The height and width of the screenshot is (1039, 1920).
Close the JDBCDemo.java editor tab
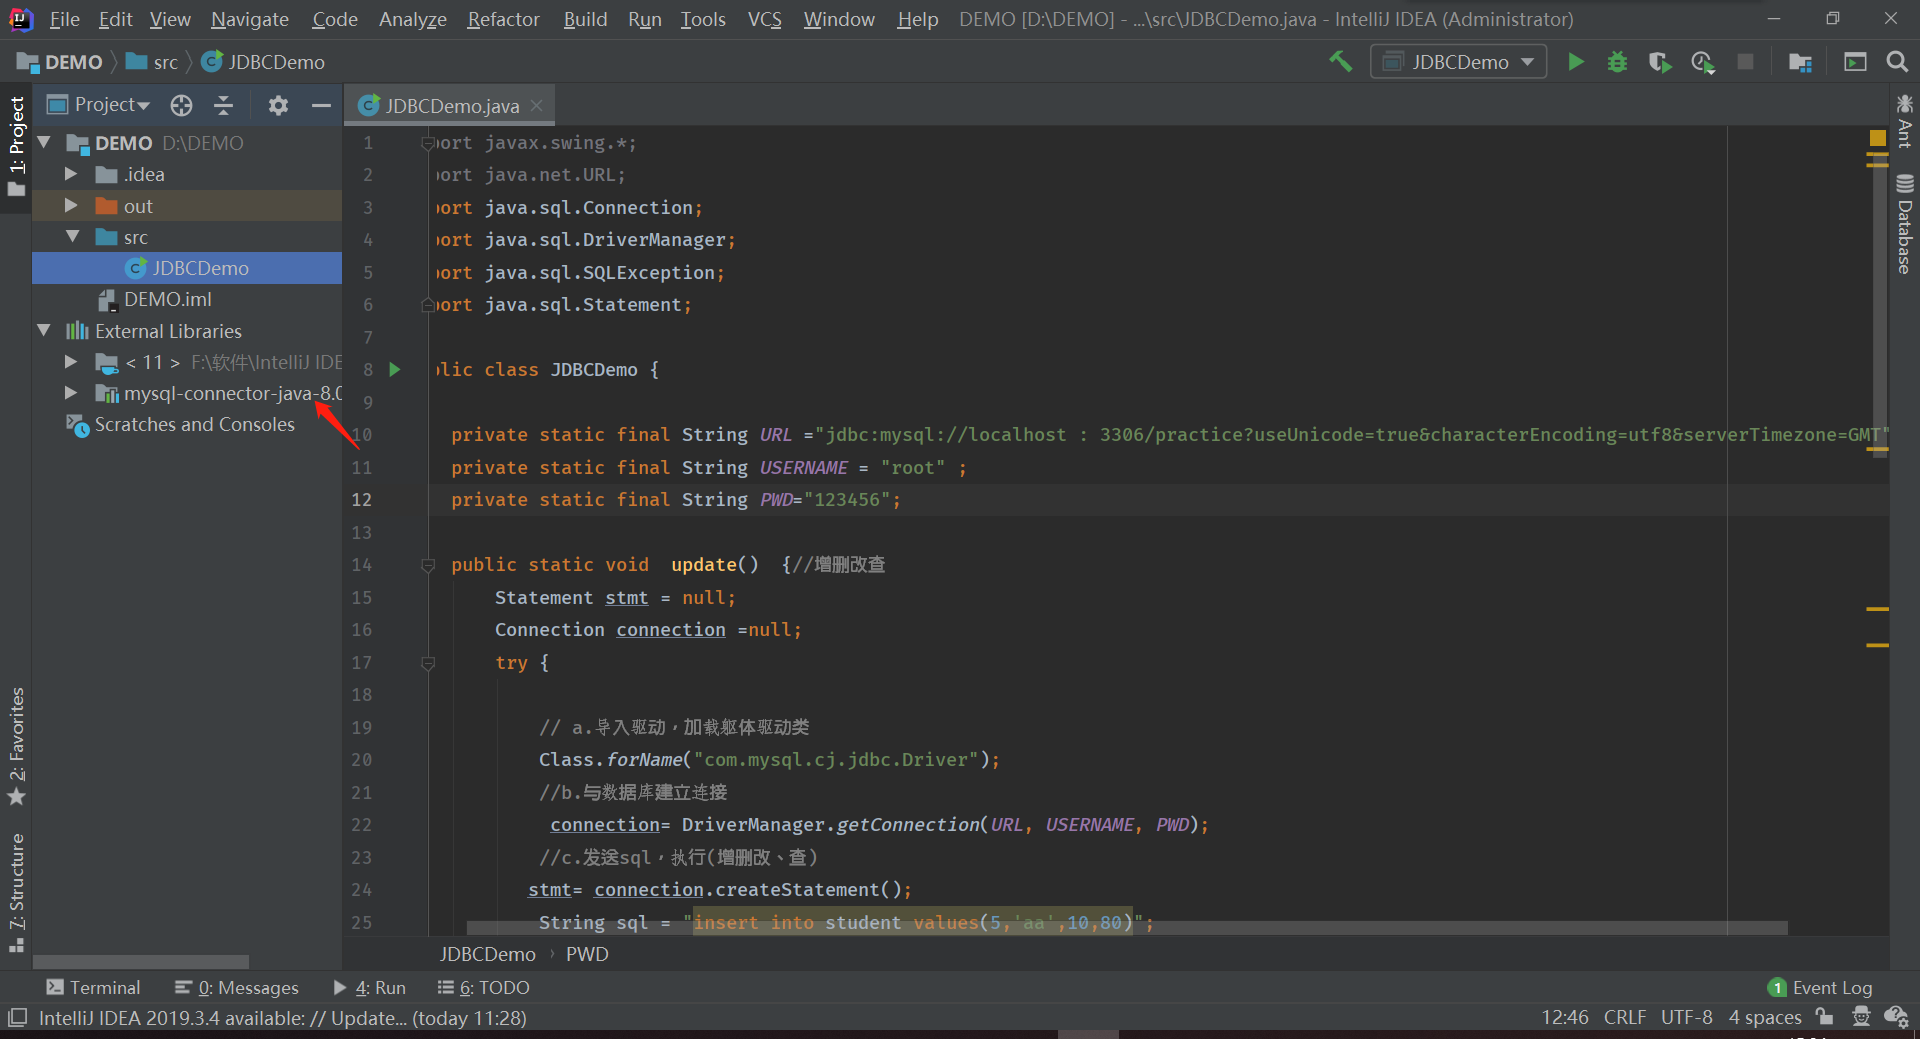coord(537,105)
